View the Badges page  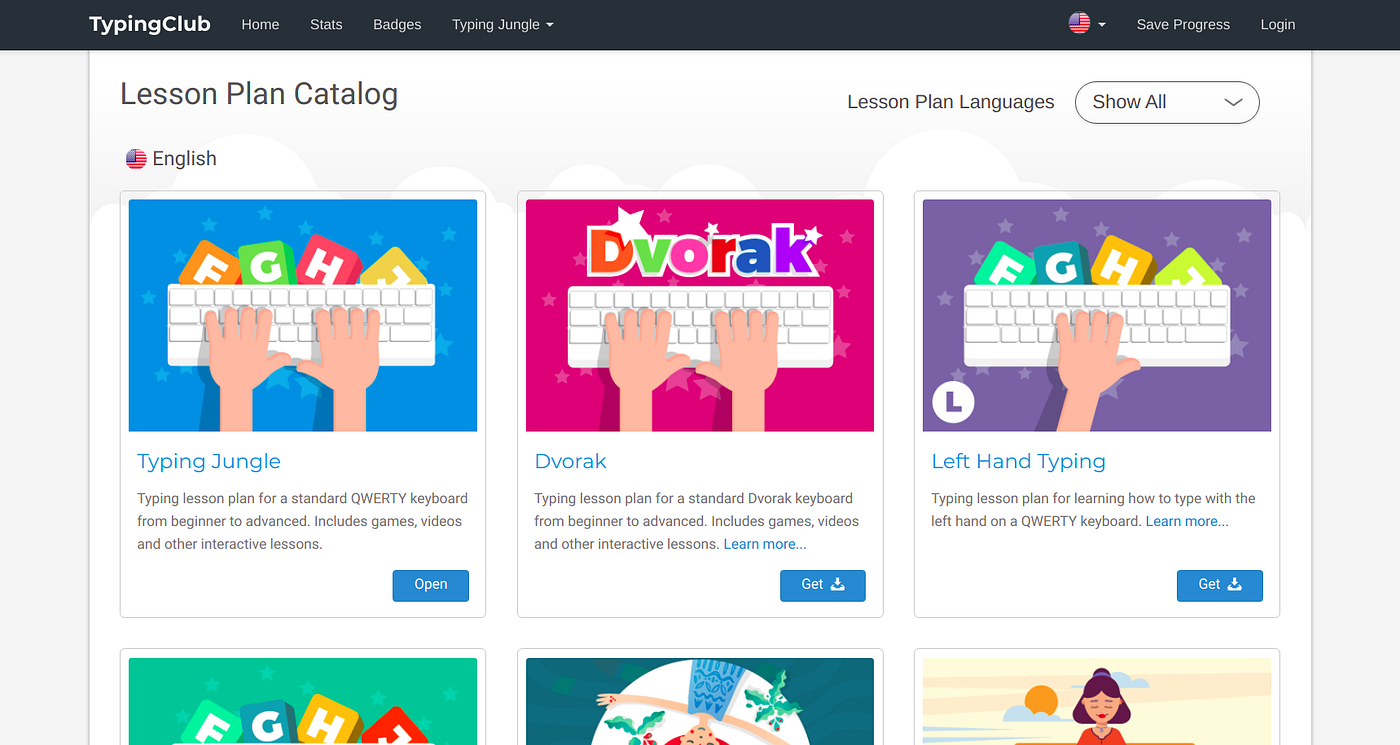click(397, 24)
